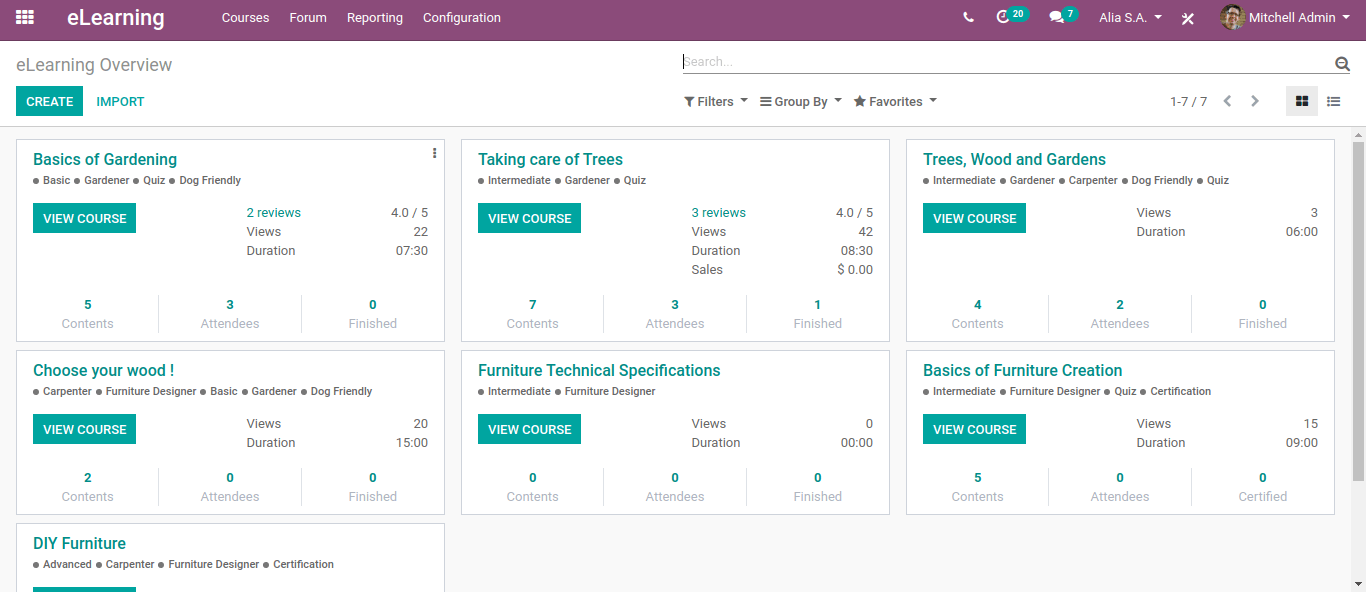The width and height of the screenshot is (1366, 592).
Task: Open 7 Contents of Taking care of Trees
Action: tap(533, 314)
